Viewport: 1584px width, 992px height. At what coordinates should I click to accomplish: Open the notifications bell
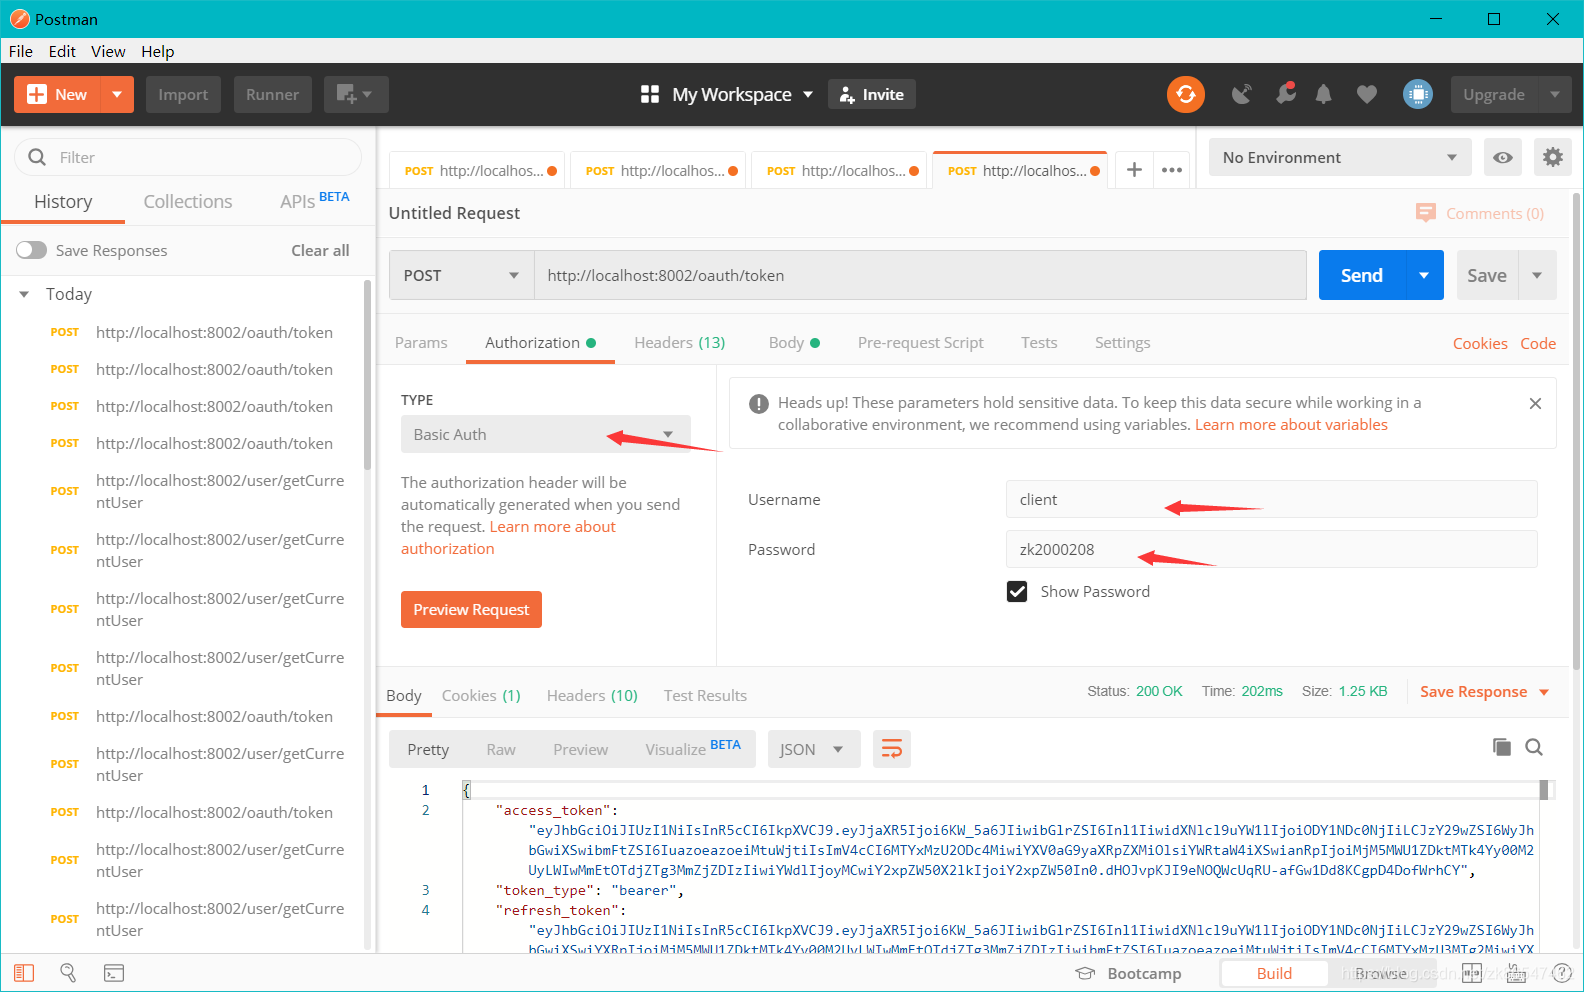(x=1323, y=94)
